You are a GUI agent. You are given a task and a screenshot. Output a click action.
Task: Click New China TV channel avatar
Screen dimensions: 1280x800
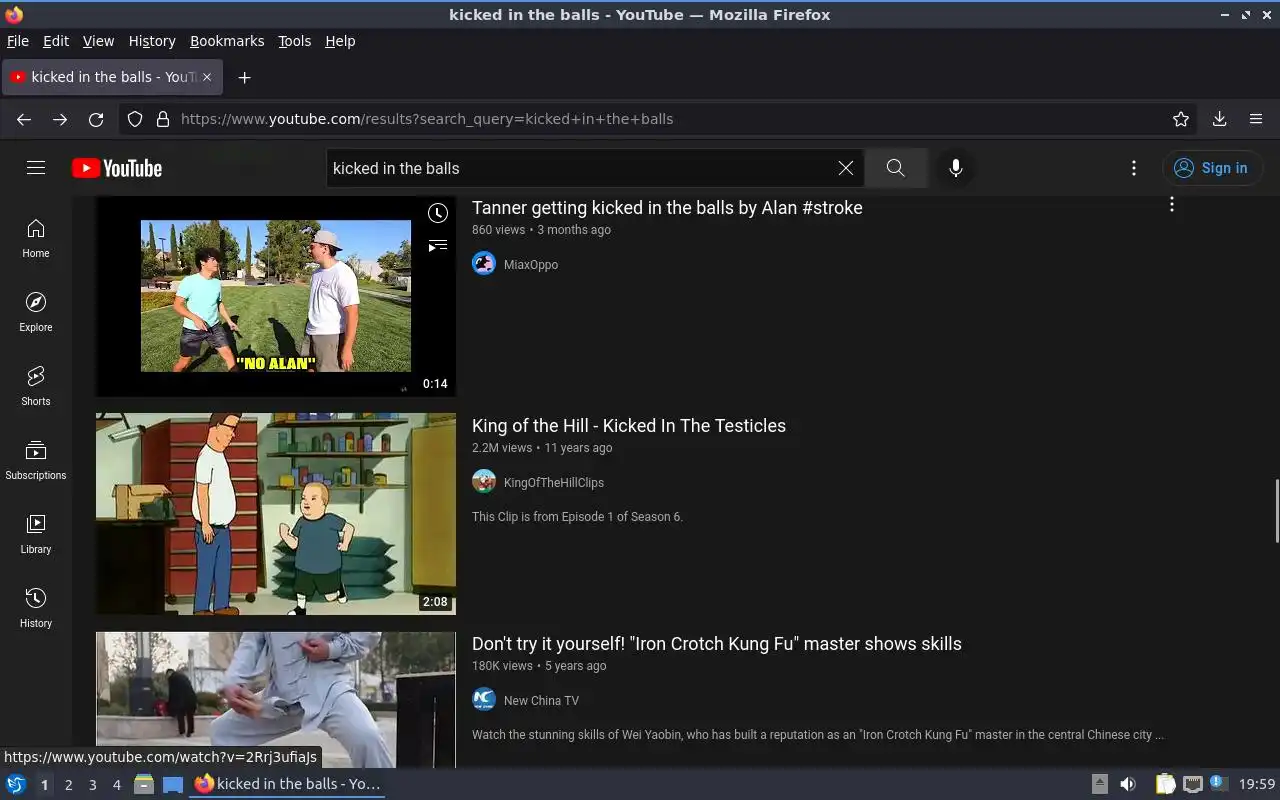[x=484, y=700]
